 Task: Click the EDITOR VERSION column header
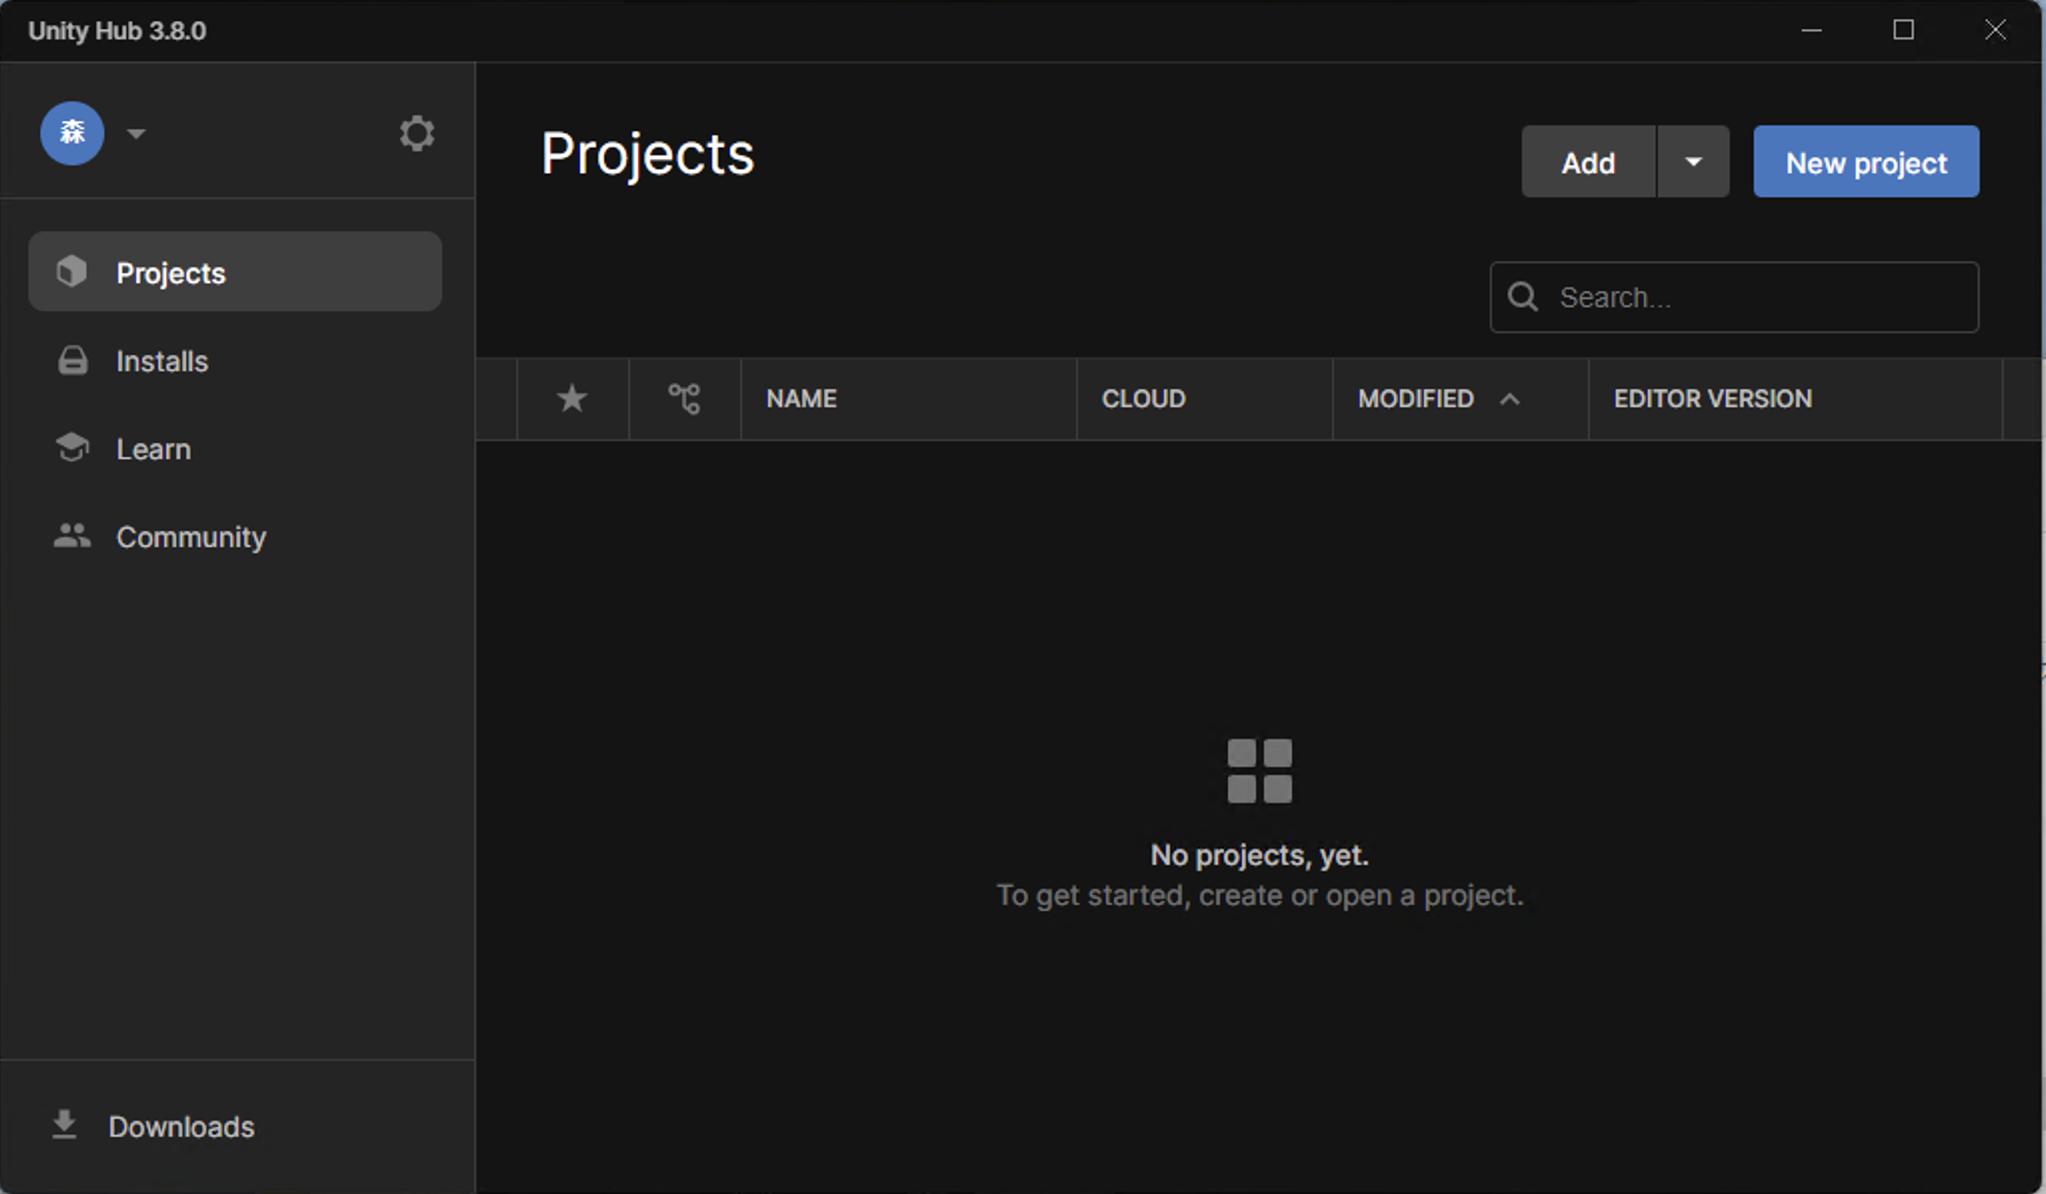(1712, 399)
